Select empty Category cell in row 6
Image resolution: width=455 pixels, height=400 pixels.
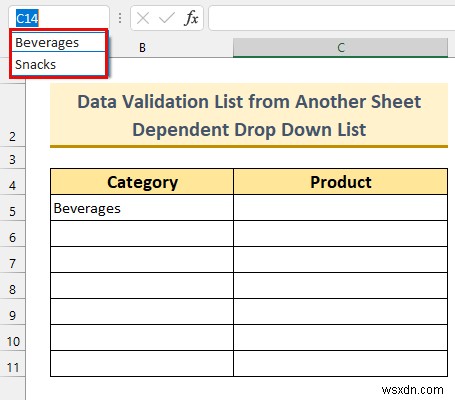[142, 234]
